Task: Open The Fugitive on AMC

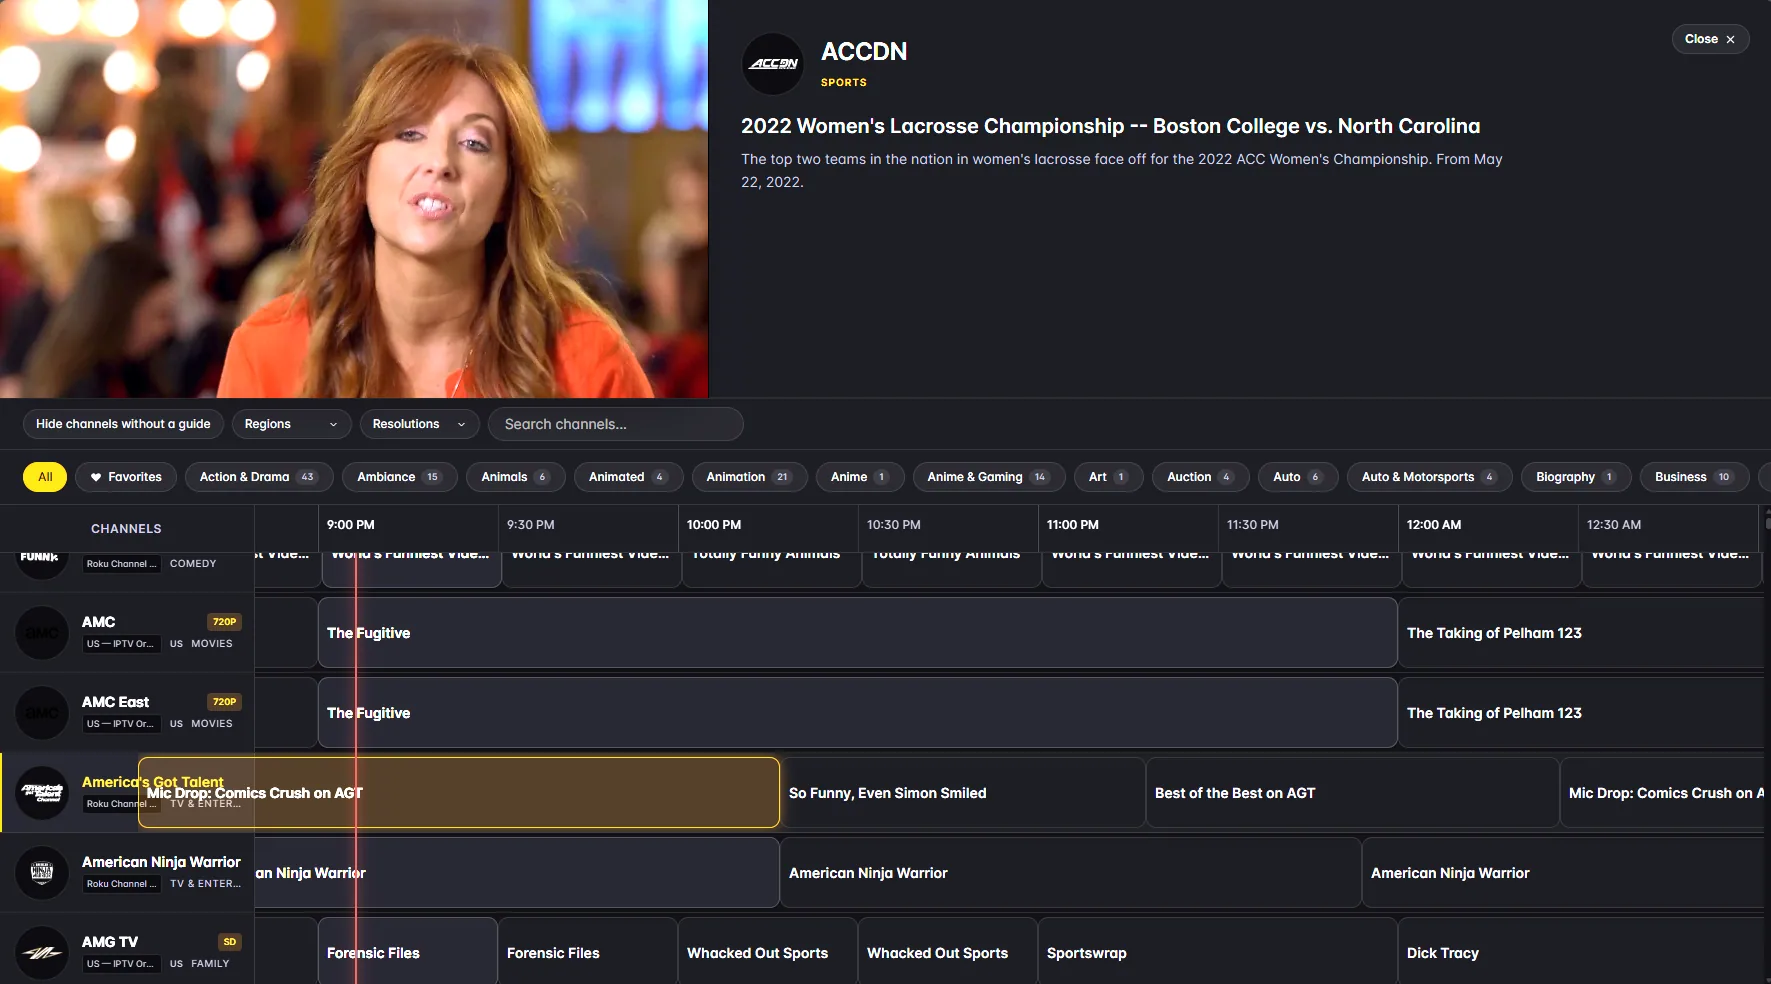Action: pos(857,633)
